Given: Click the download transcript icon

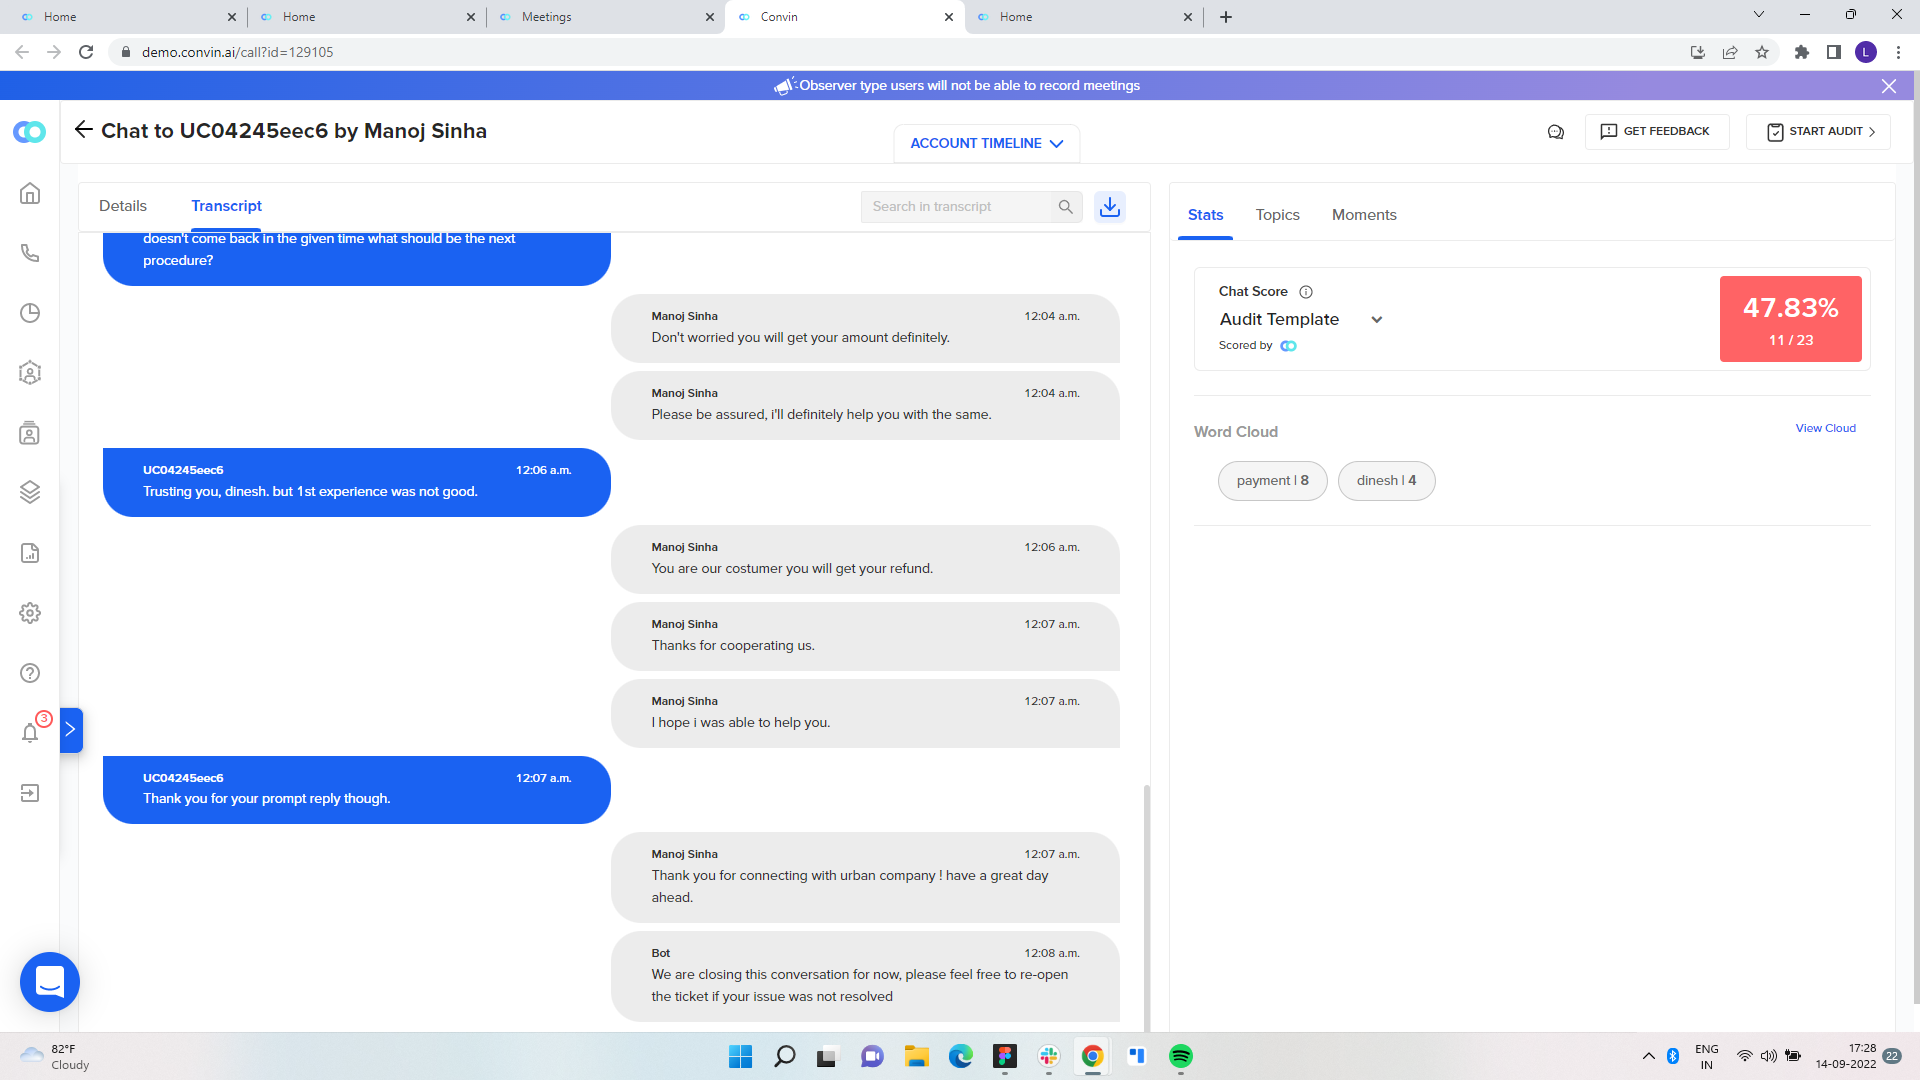Looking at the screenshot, I should pyautogui.click(x=1110, y=207).
